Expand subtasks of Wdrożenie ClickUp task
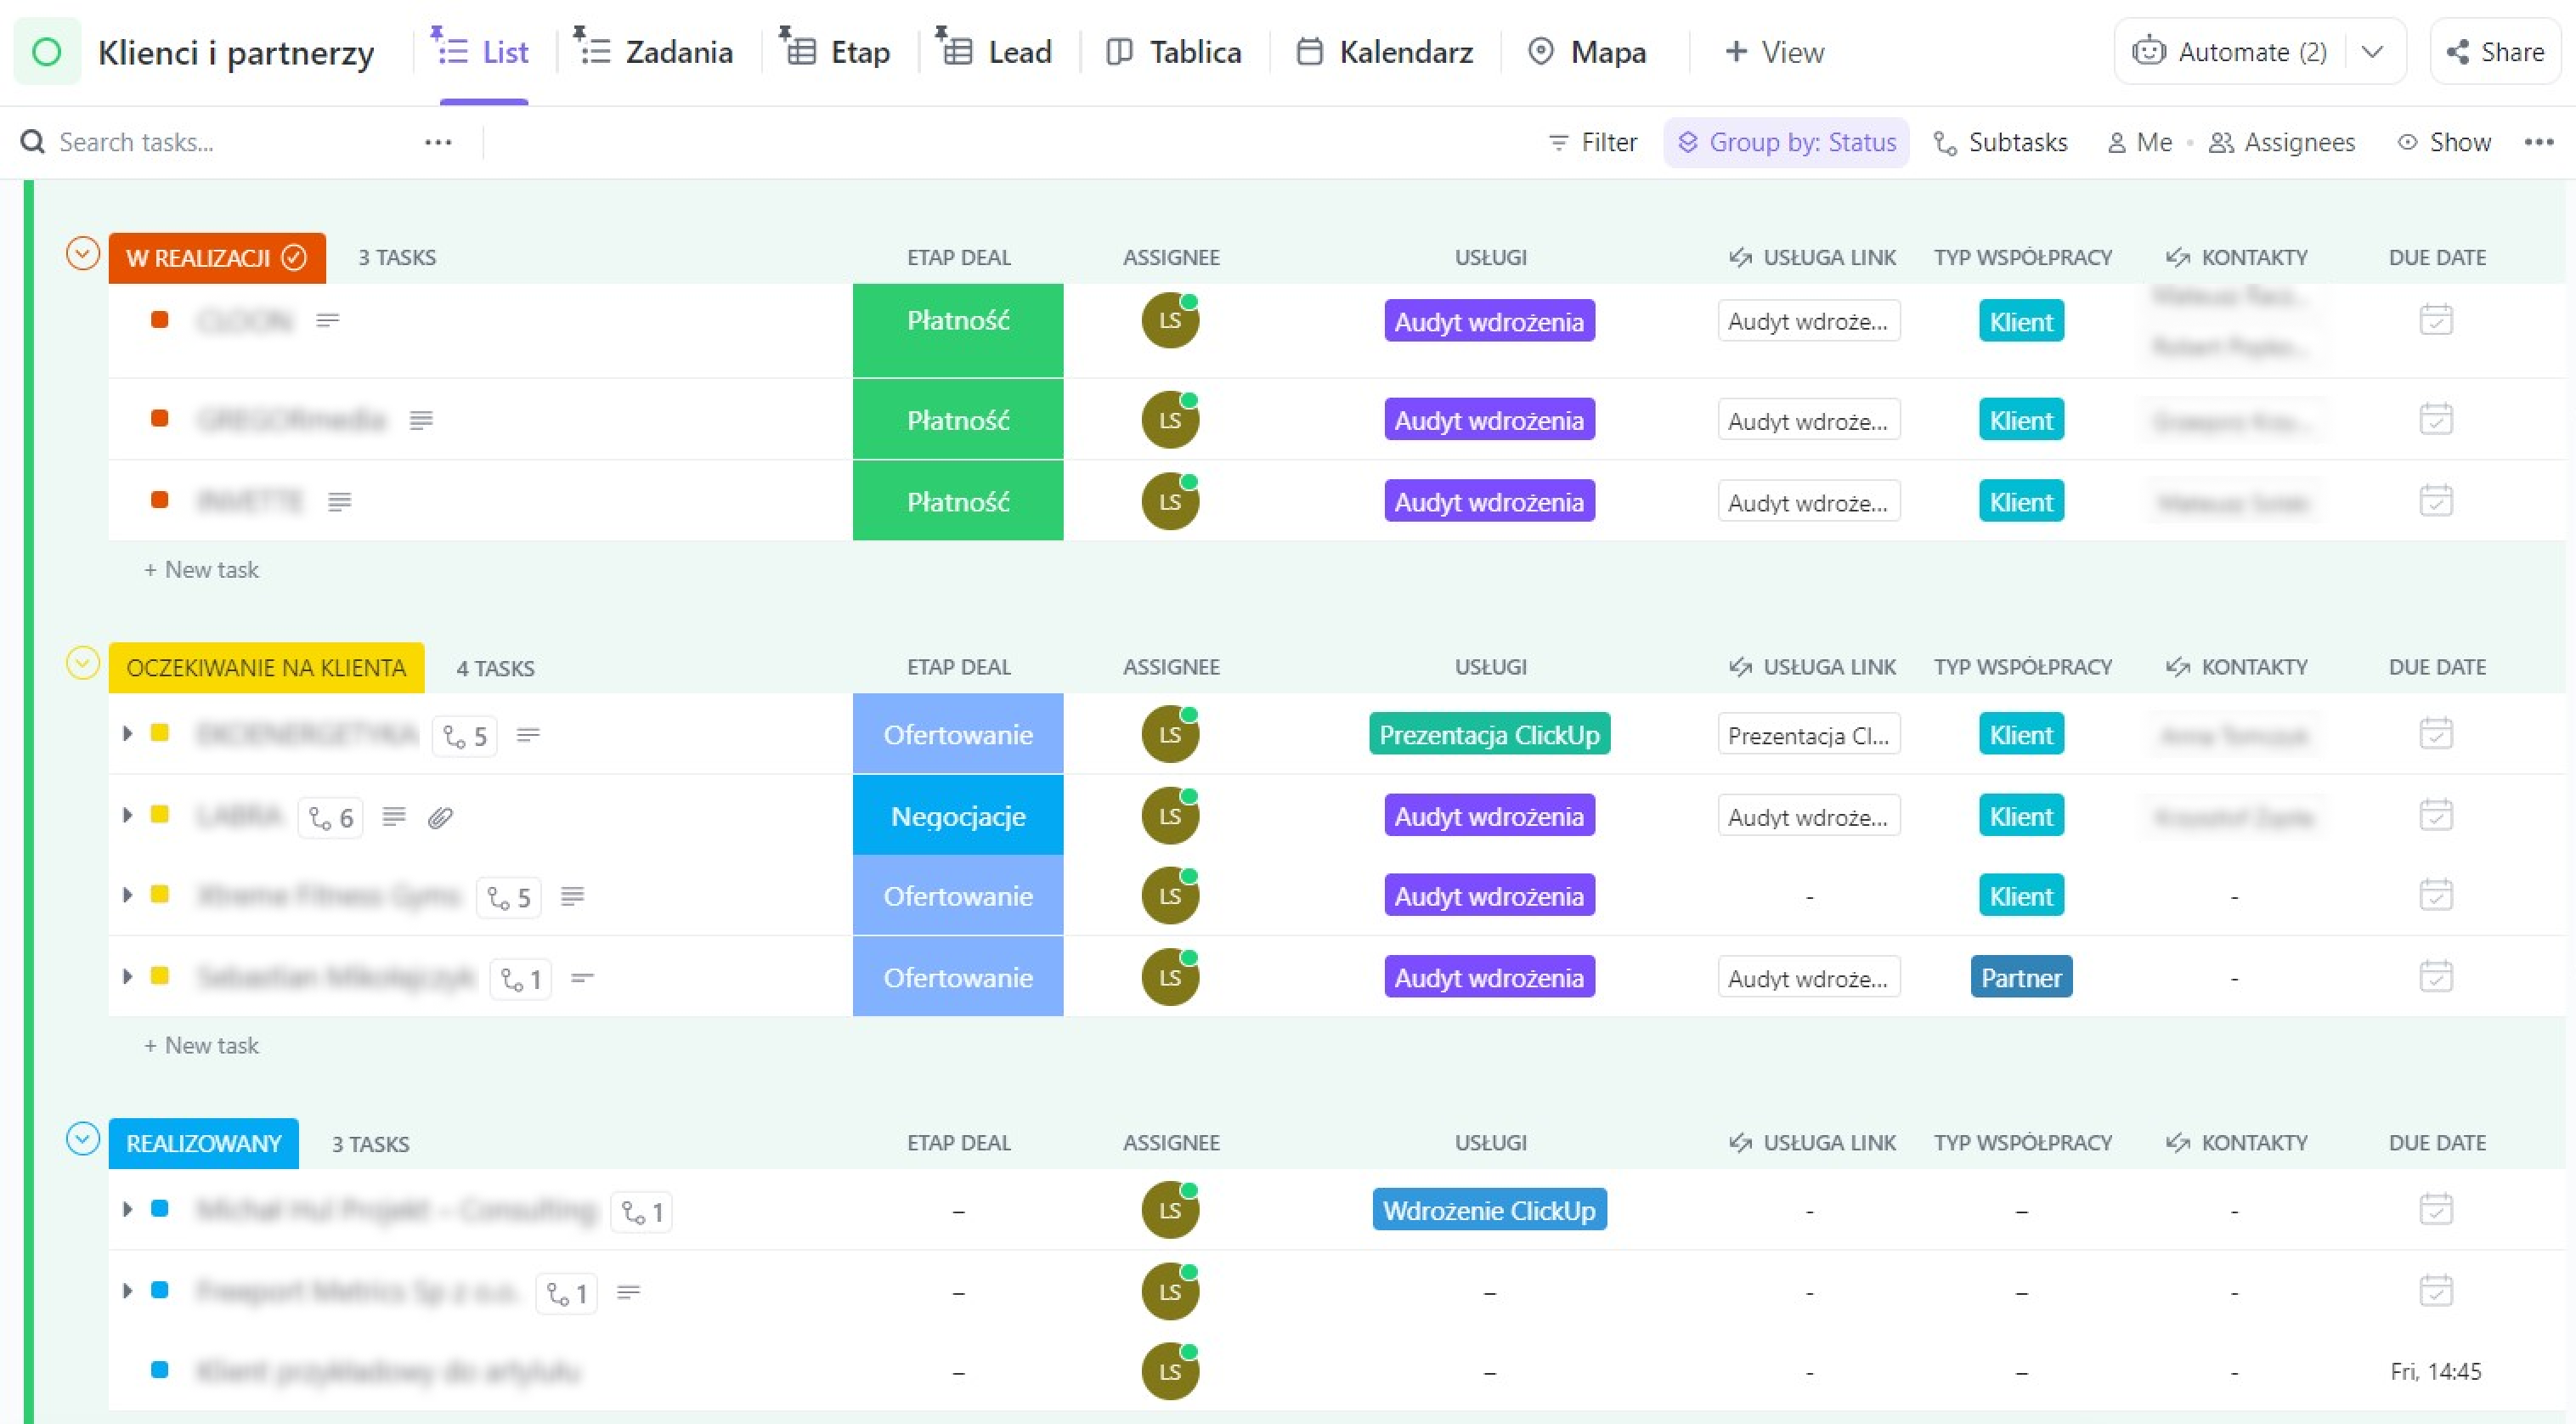This screenshot has width=2576, height=1424. 127,1208
